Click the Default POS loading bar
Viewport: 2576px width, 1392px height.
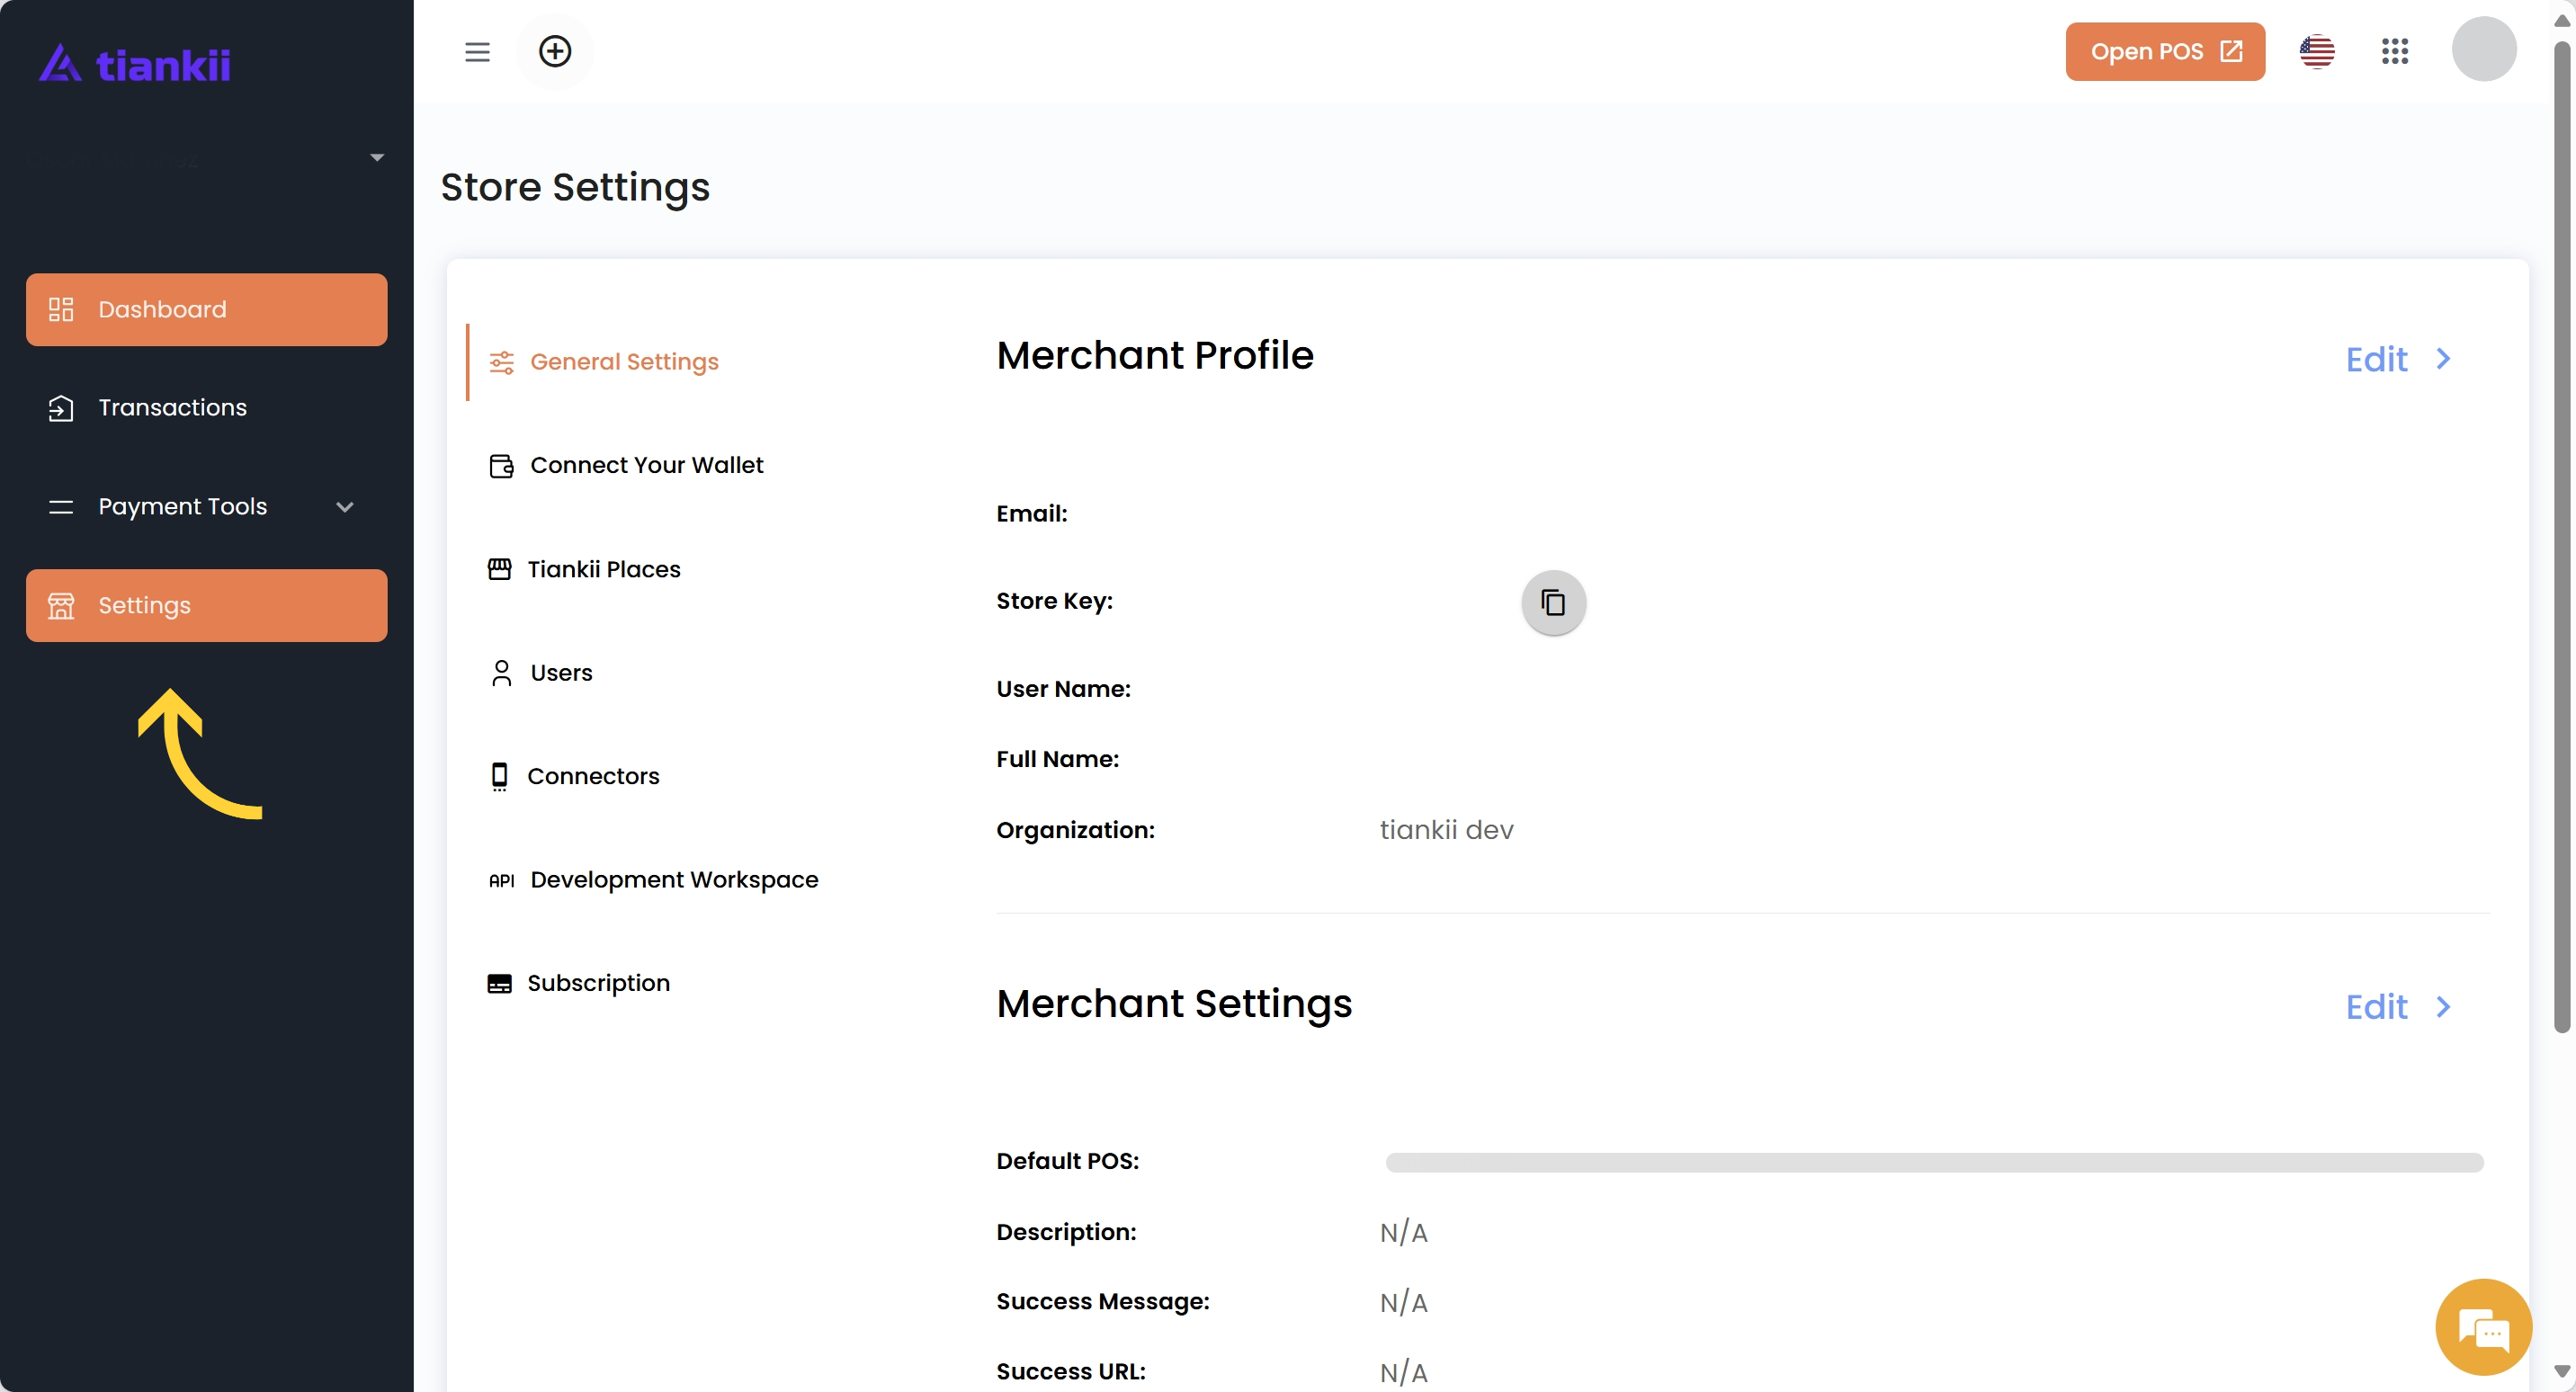point(1933,1162)
